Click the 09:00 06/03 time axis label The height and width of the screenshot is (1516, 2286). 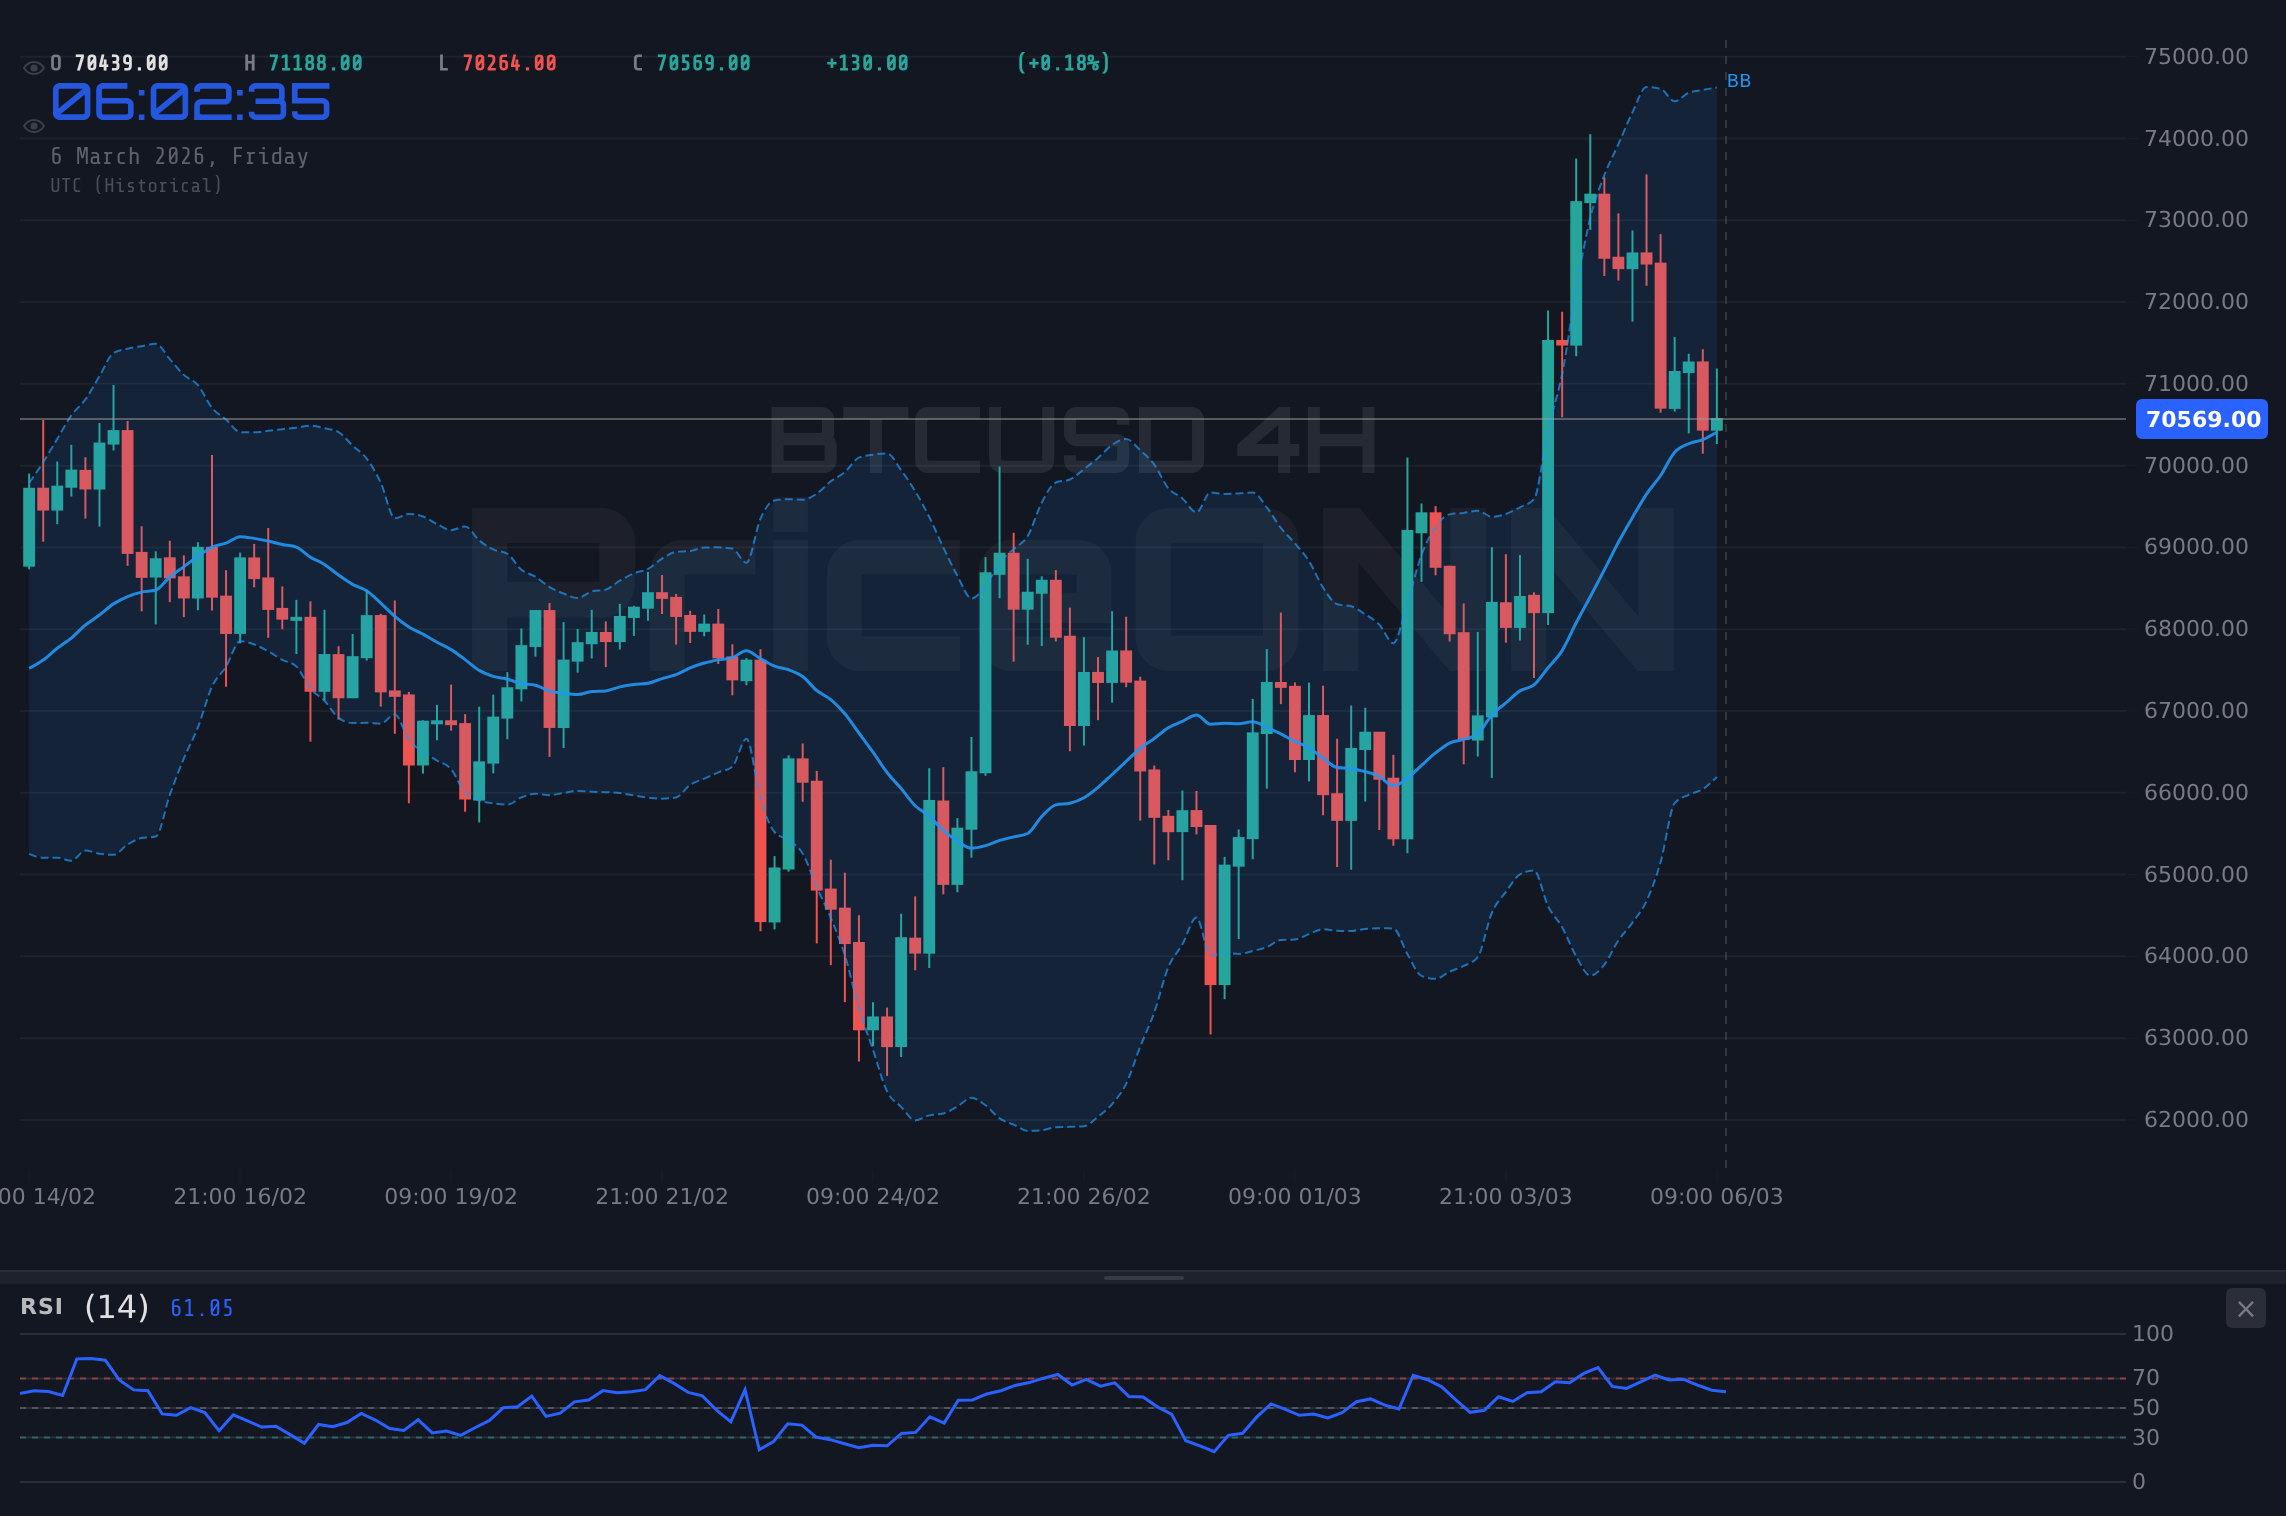pyautogui.click(x=1717, y=1196)
